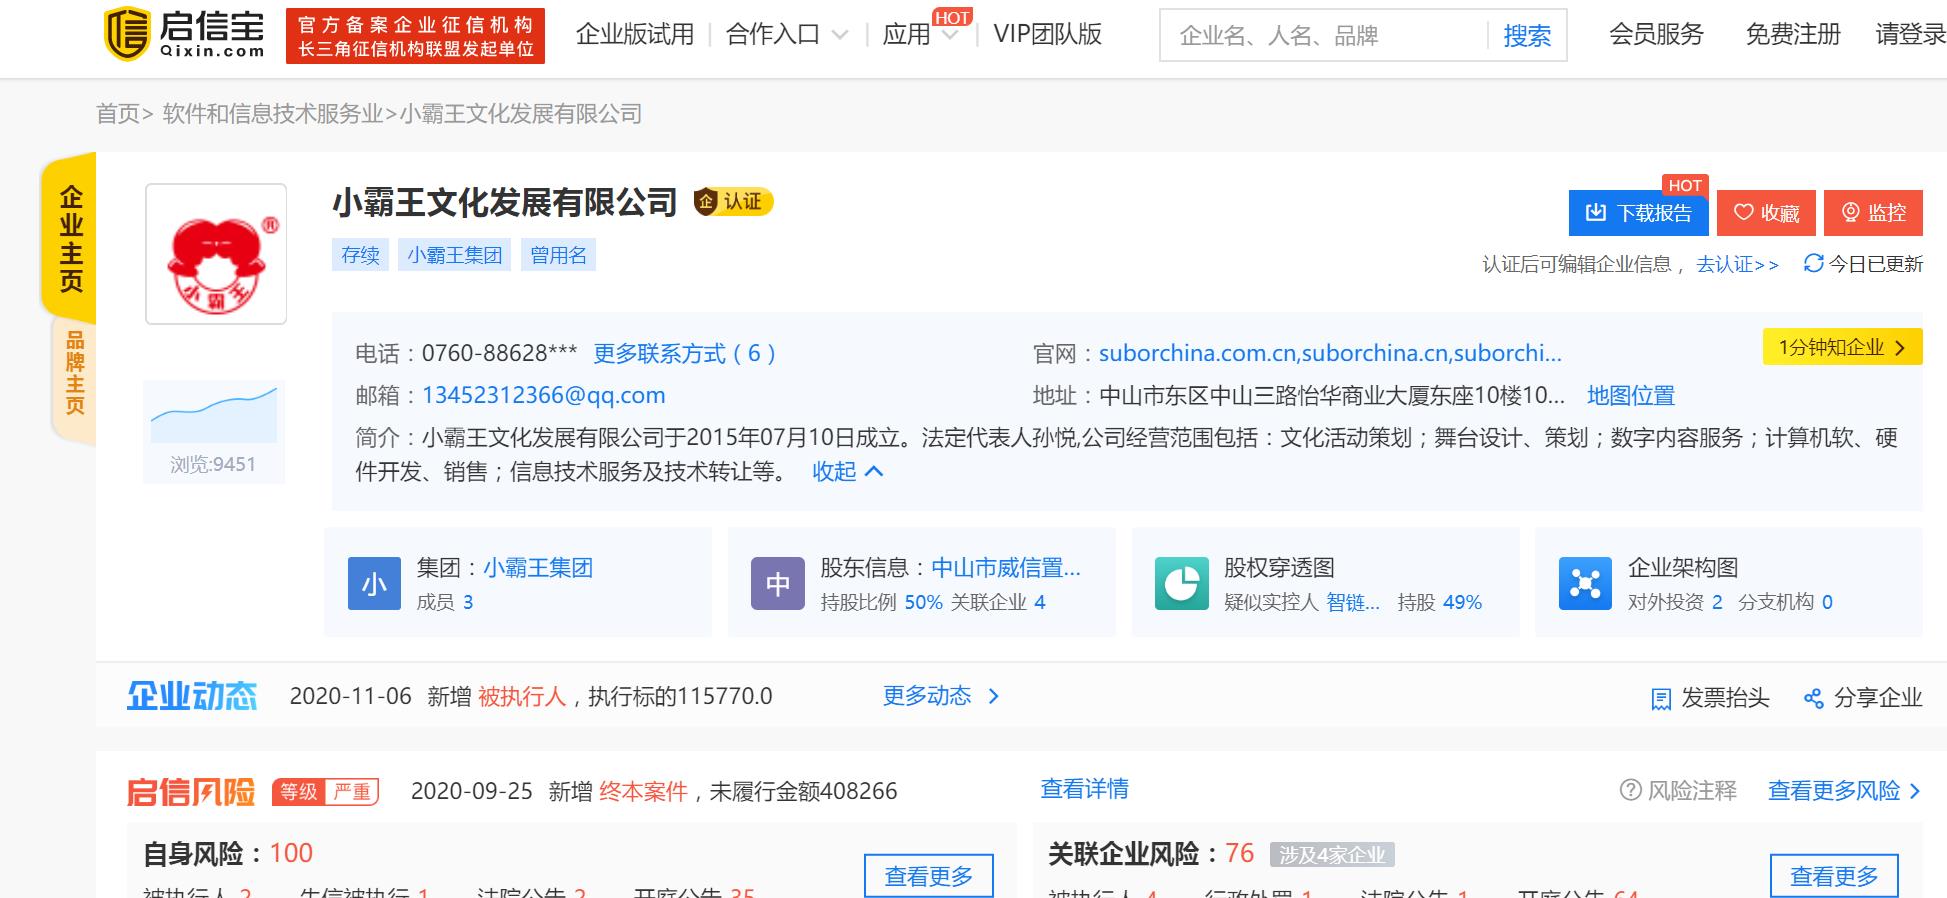
Task: Open the 地图位置 map link
Action: pos(1631,395)
